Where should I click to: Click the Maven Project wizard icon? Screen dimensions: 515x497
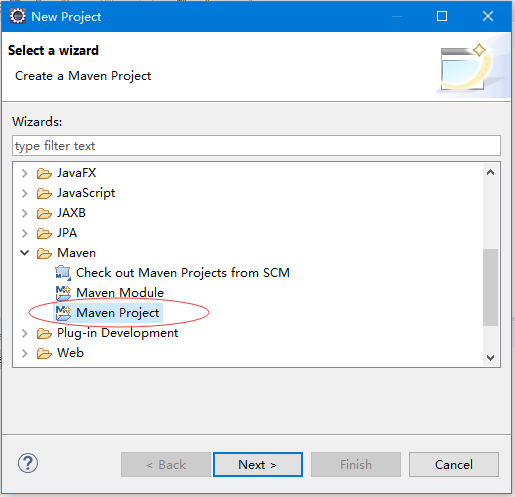point(63,313)
